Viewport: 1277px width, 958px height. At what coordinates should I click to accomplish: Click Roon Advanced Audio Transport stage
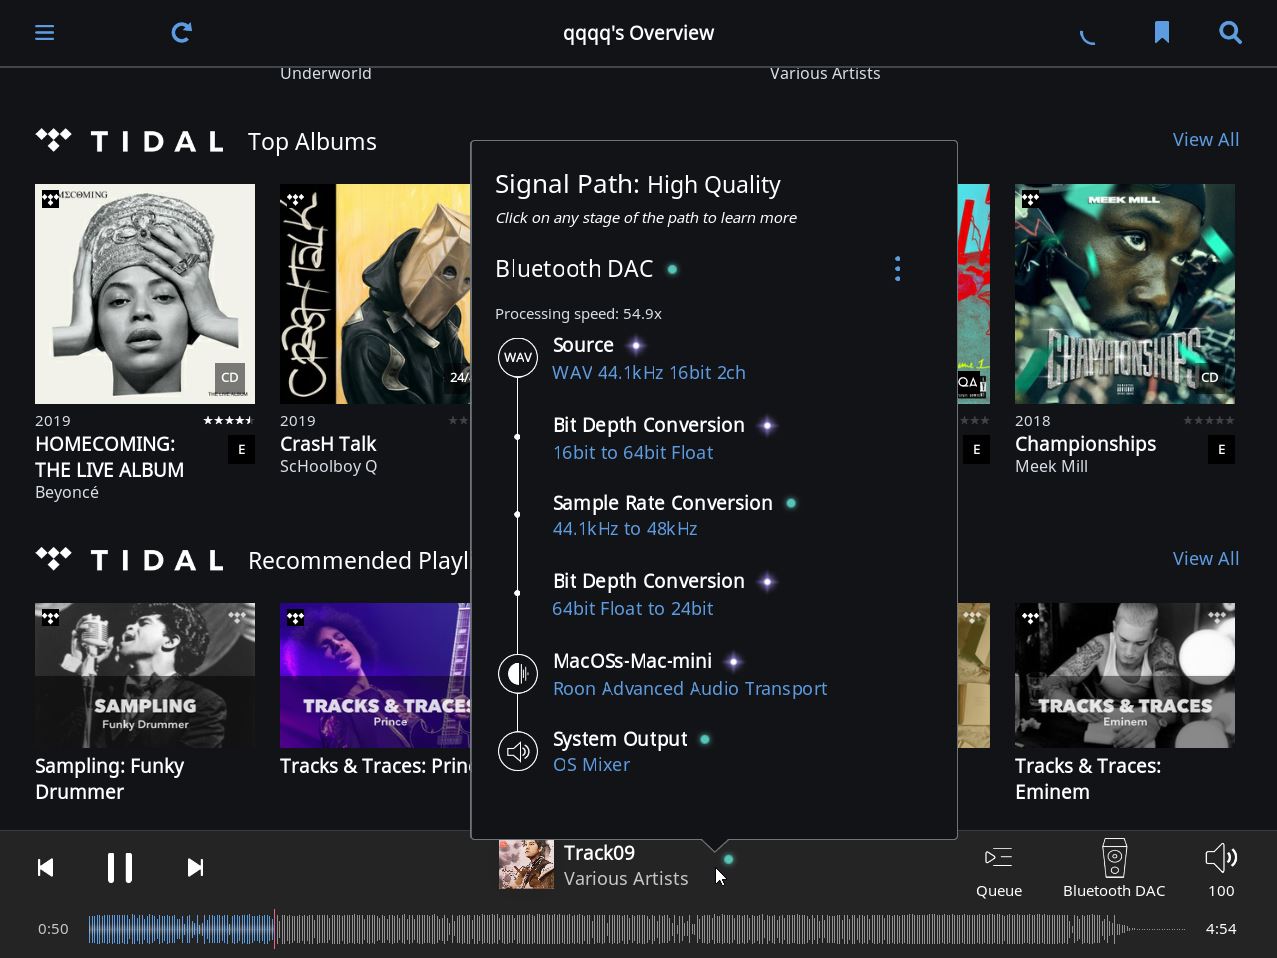690,689
